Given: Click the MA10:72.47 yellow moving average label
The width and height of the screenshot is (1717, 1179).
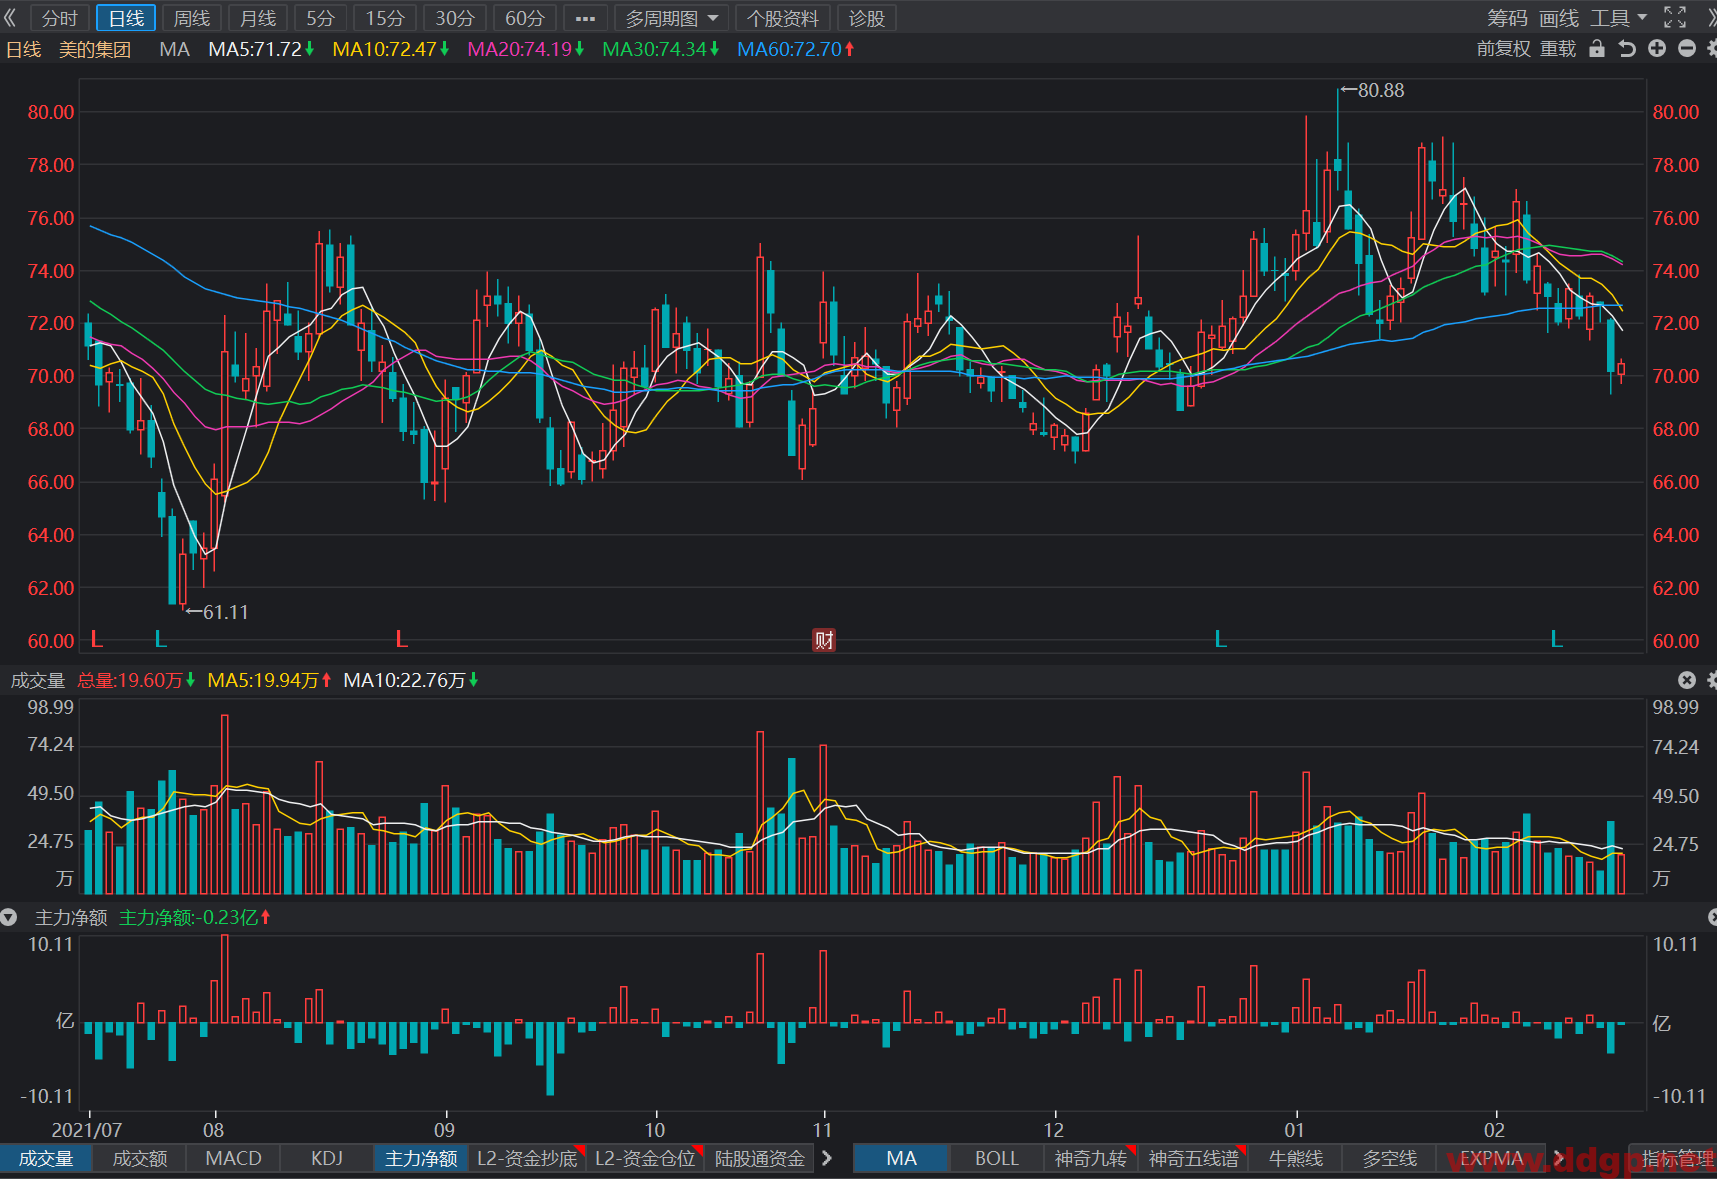Looking at the screenshot, I should 391,49.
